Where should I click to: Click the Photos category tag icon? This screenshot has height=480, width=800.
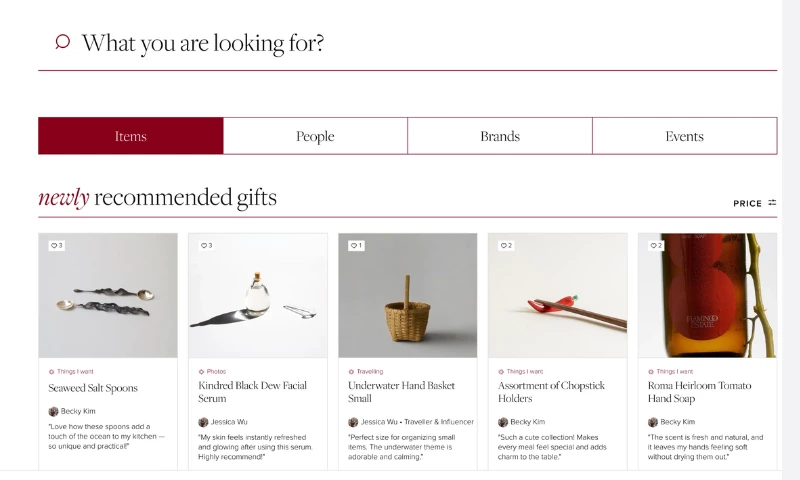(x=201, y=371)
